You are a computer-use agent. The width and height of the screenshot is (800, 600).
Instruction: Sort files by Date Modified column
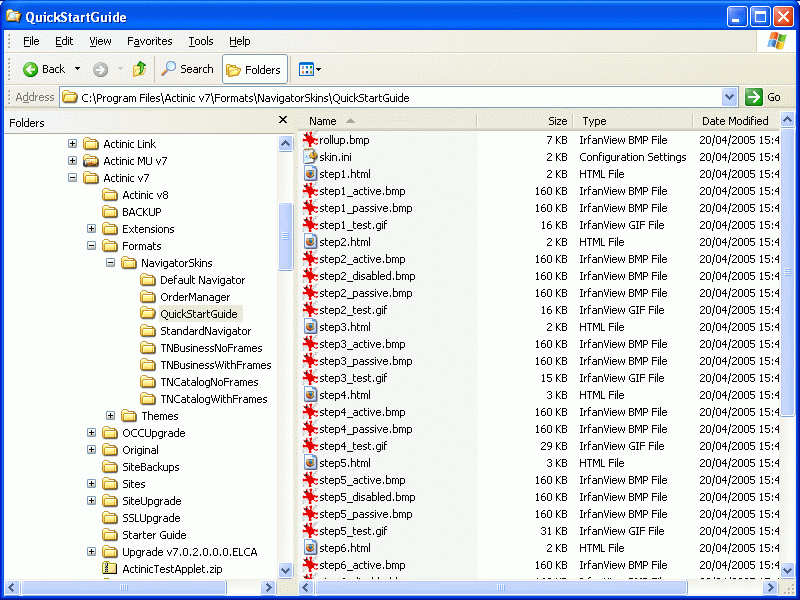tap(735, 121)
